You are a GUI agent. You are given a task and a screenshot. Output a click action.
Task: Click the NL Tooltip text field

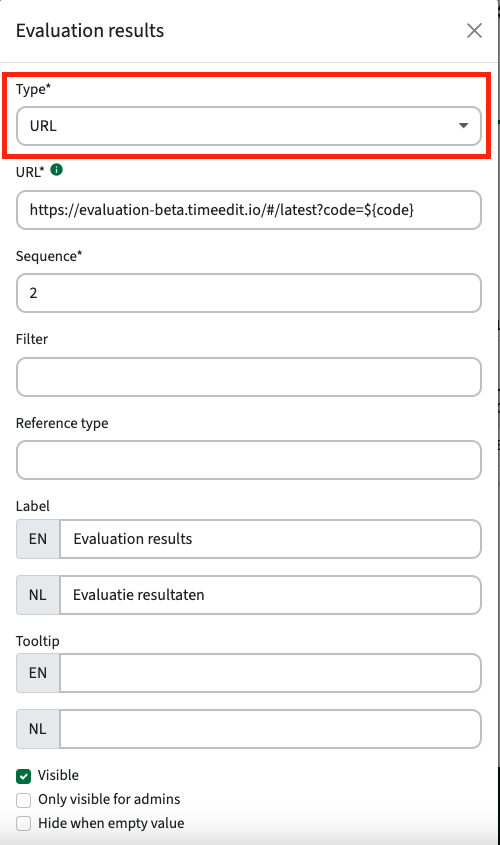(270, 729)
